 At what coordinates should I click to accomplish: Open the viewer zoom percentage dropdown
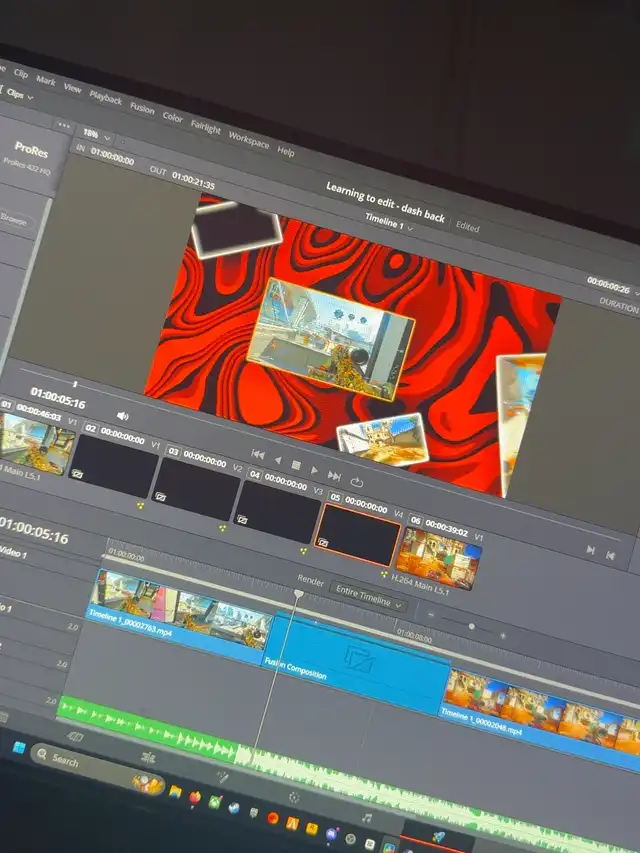pyautogui.click(x=96, y=135)
